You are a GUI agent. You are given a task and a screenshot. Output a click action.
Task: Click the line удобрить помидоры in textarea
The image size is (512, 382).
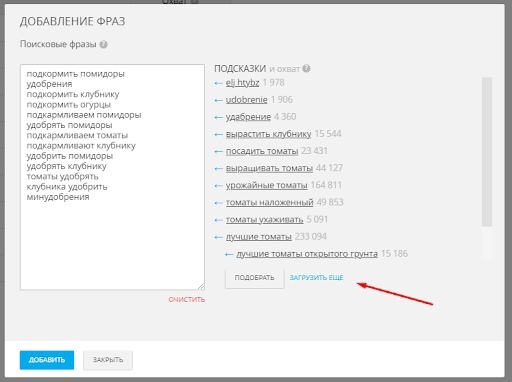pos(70,156)
